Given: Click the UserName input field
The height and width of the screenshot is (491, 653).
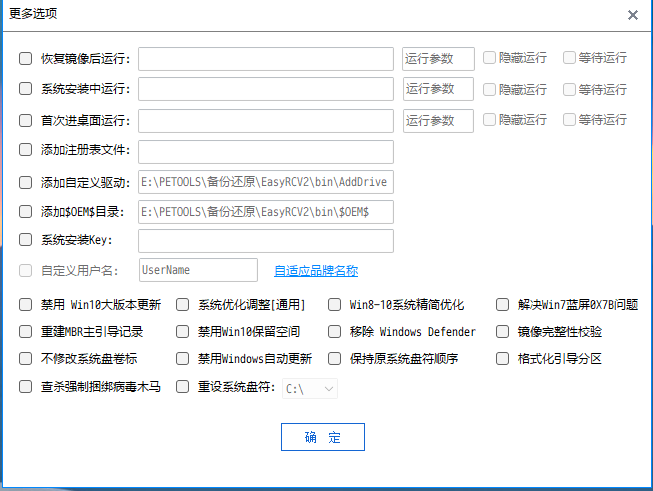Looking at the screenshot, I should (x=198, y=270).
